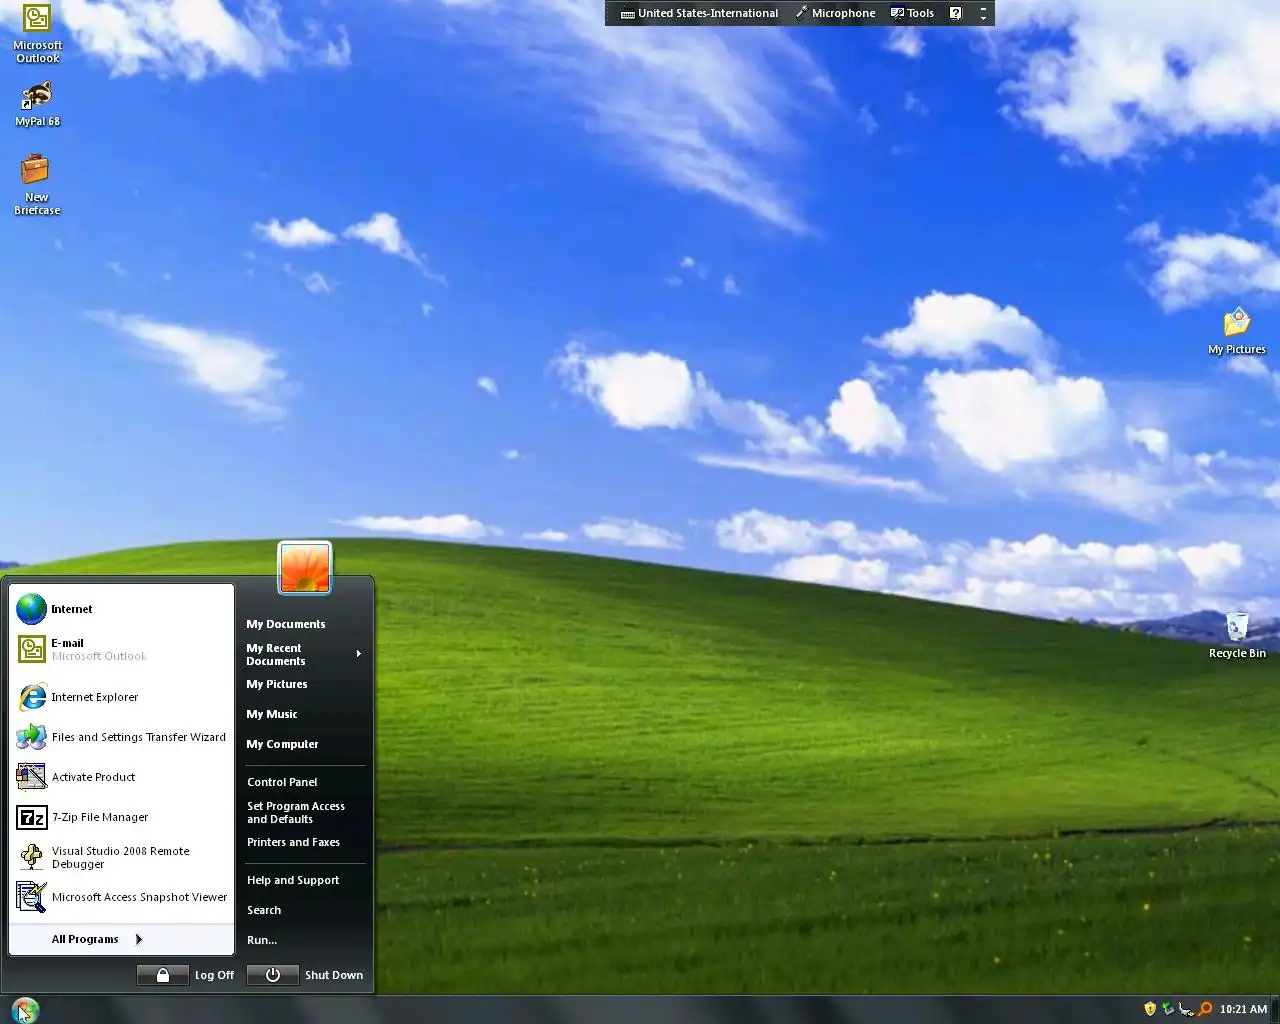
Task: Click the Shut Down power button
Action: (272, 975)
